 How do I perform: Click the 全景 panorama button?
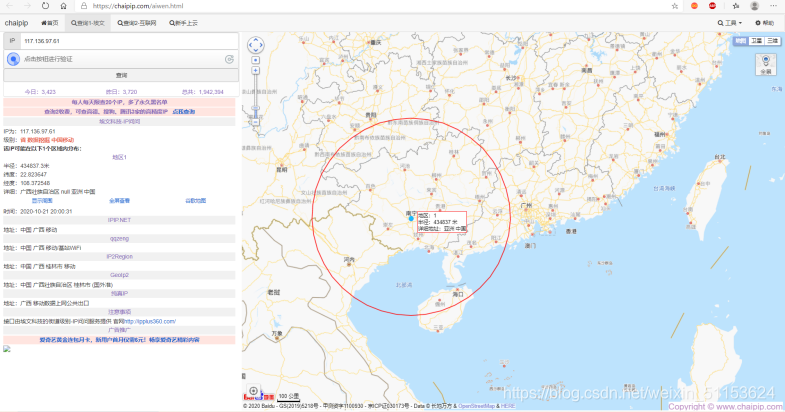tap(765, 65)
